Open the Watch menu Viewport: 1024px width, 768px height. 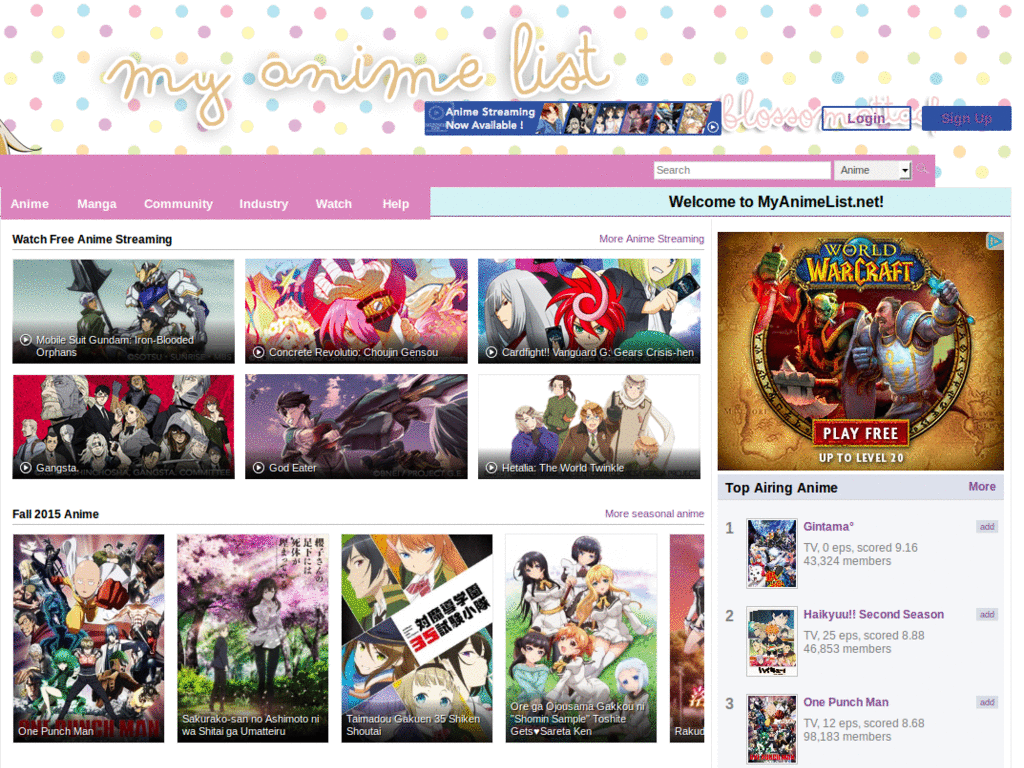pyautogui.click(x=334, y=204)
